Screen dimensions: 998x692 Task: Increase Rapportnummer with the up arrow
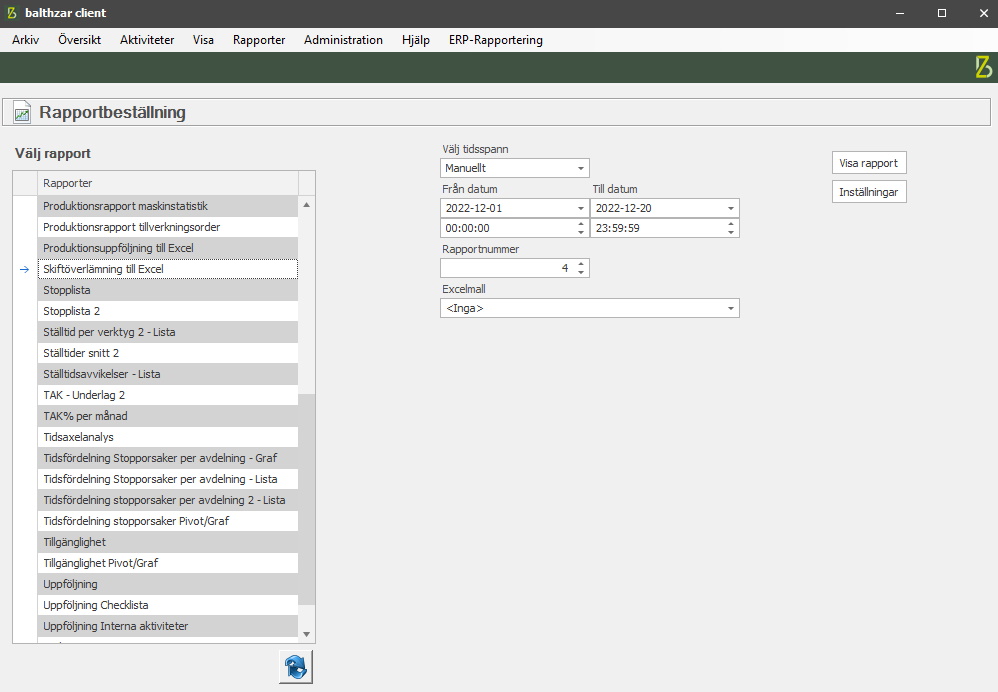582,264
